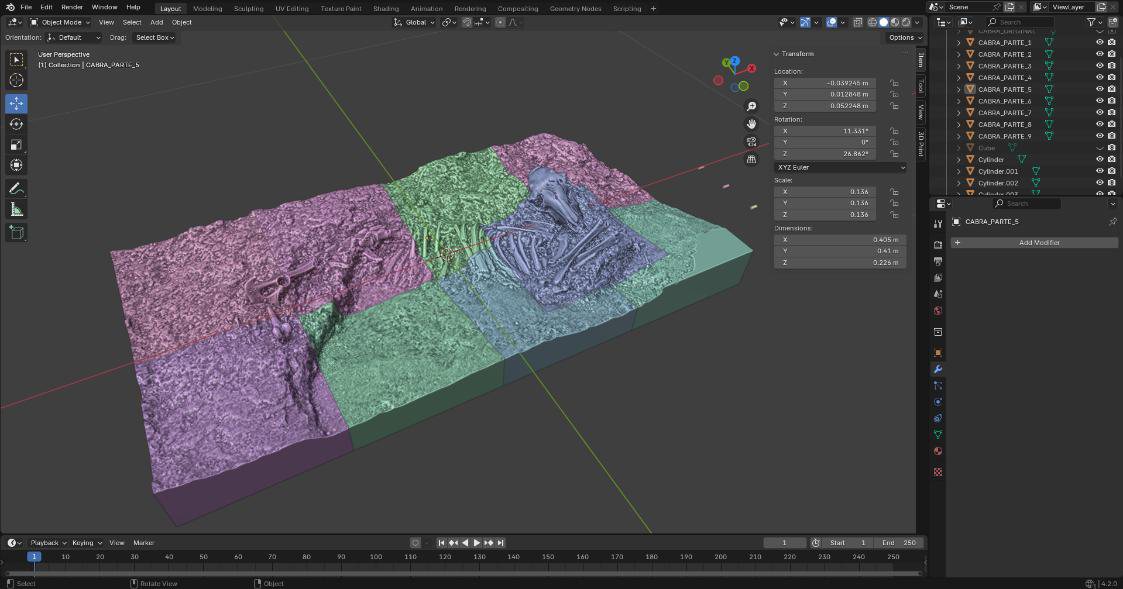Open the Select Box drag dropdown
The height and width of the screenshot is (589, 1123).
pos(155,37)
